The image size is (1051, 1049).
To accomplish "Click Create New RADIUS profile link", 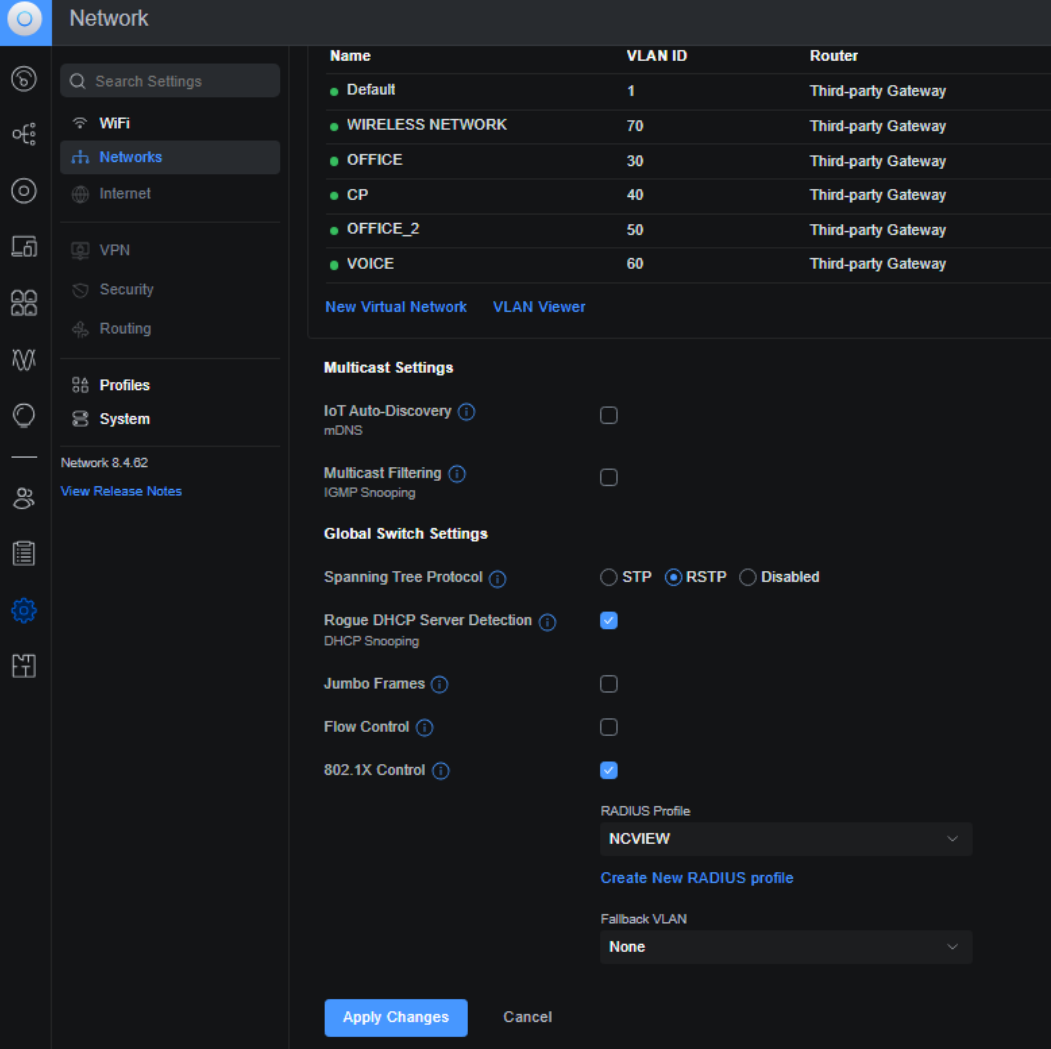I will (696, 878).
